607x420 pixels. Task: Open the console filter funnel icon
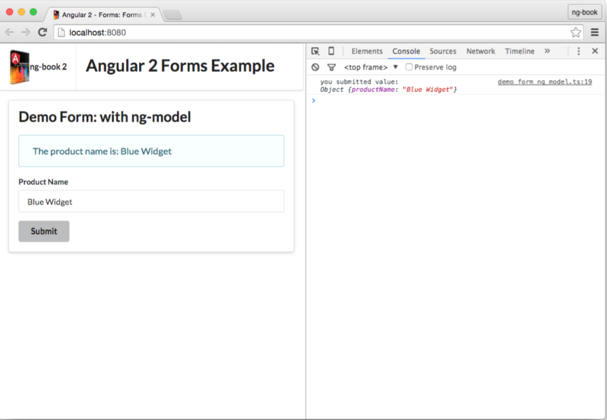(x=331, y=67)
